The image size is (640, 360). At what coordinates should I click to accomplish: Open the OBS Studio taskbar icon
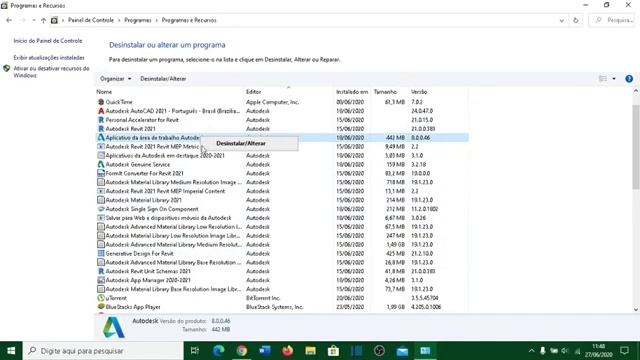click(379, 351)
